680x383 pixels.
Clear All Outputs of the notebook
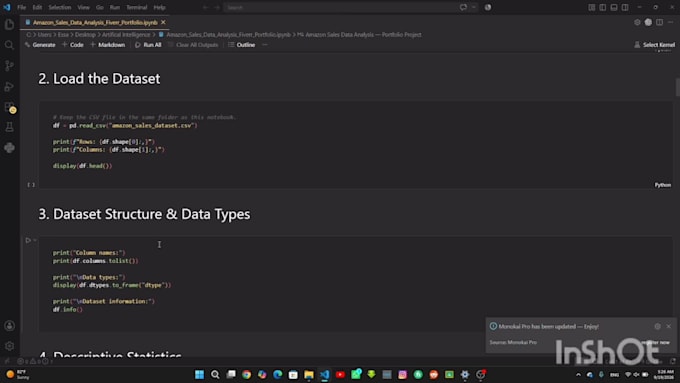coord(193,45)
